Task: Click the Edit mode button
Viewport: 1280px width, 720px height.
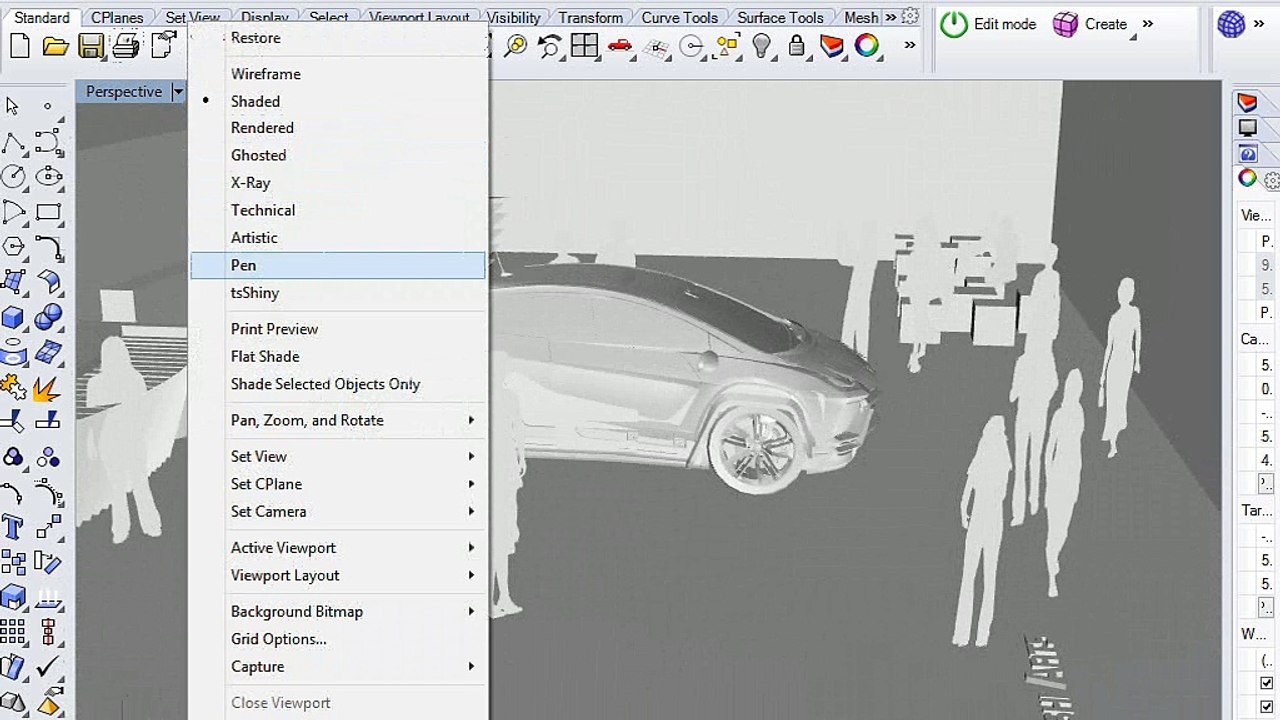Action: click(988, 24)
